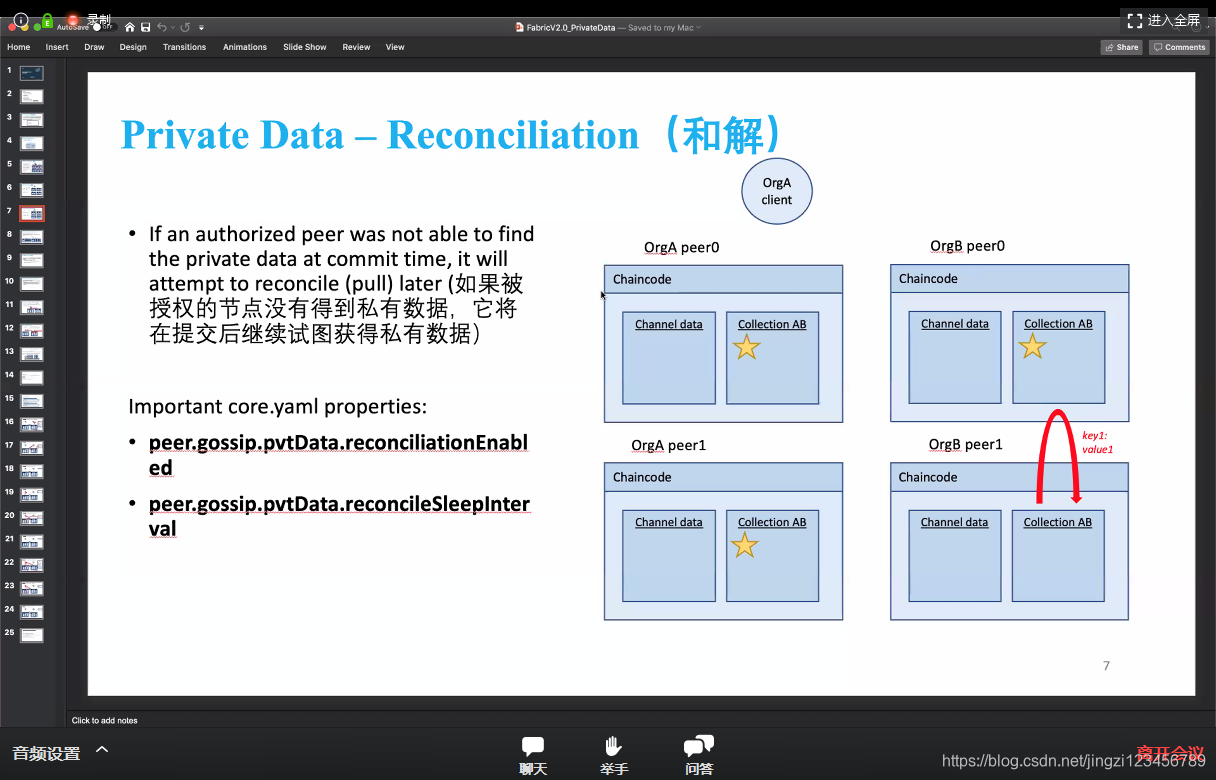This screenshot has height=780, width=1216.
Task: Click the OrgA client circle shape
Action: coord(776,191)
